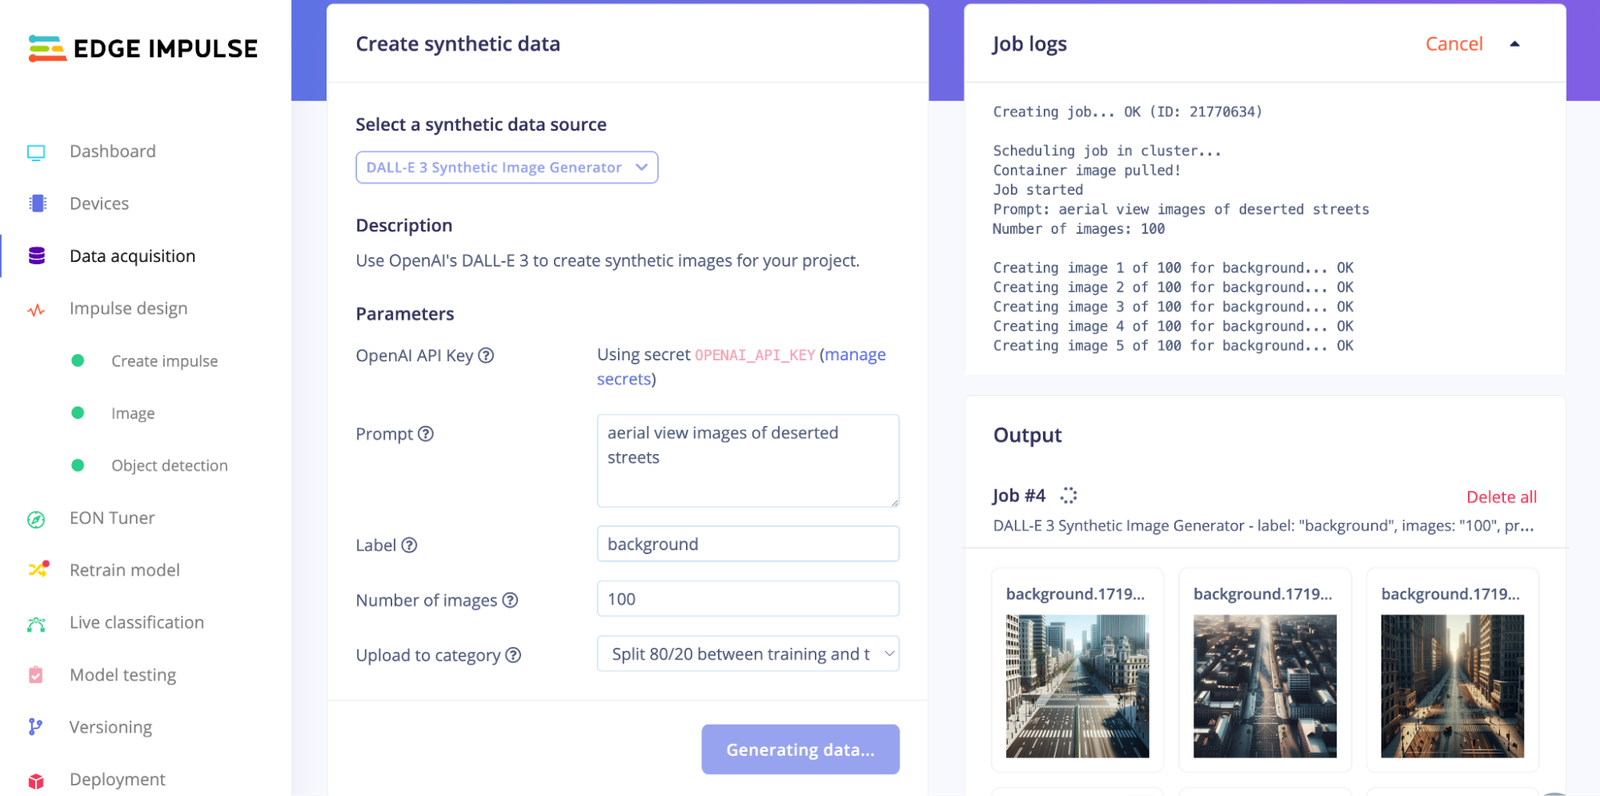The width and height of the screenshot is (1600, 796).
Task: Open the Upload to category dropdown
Action: (x=747, y=653)
